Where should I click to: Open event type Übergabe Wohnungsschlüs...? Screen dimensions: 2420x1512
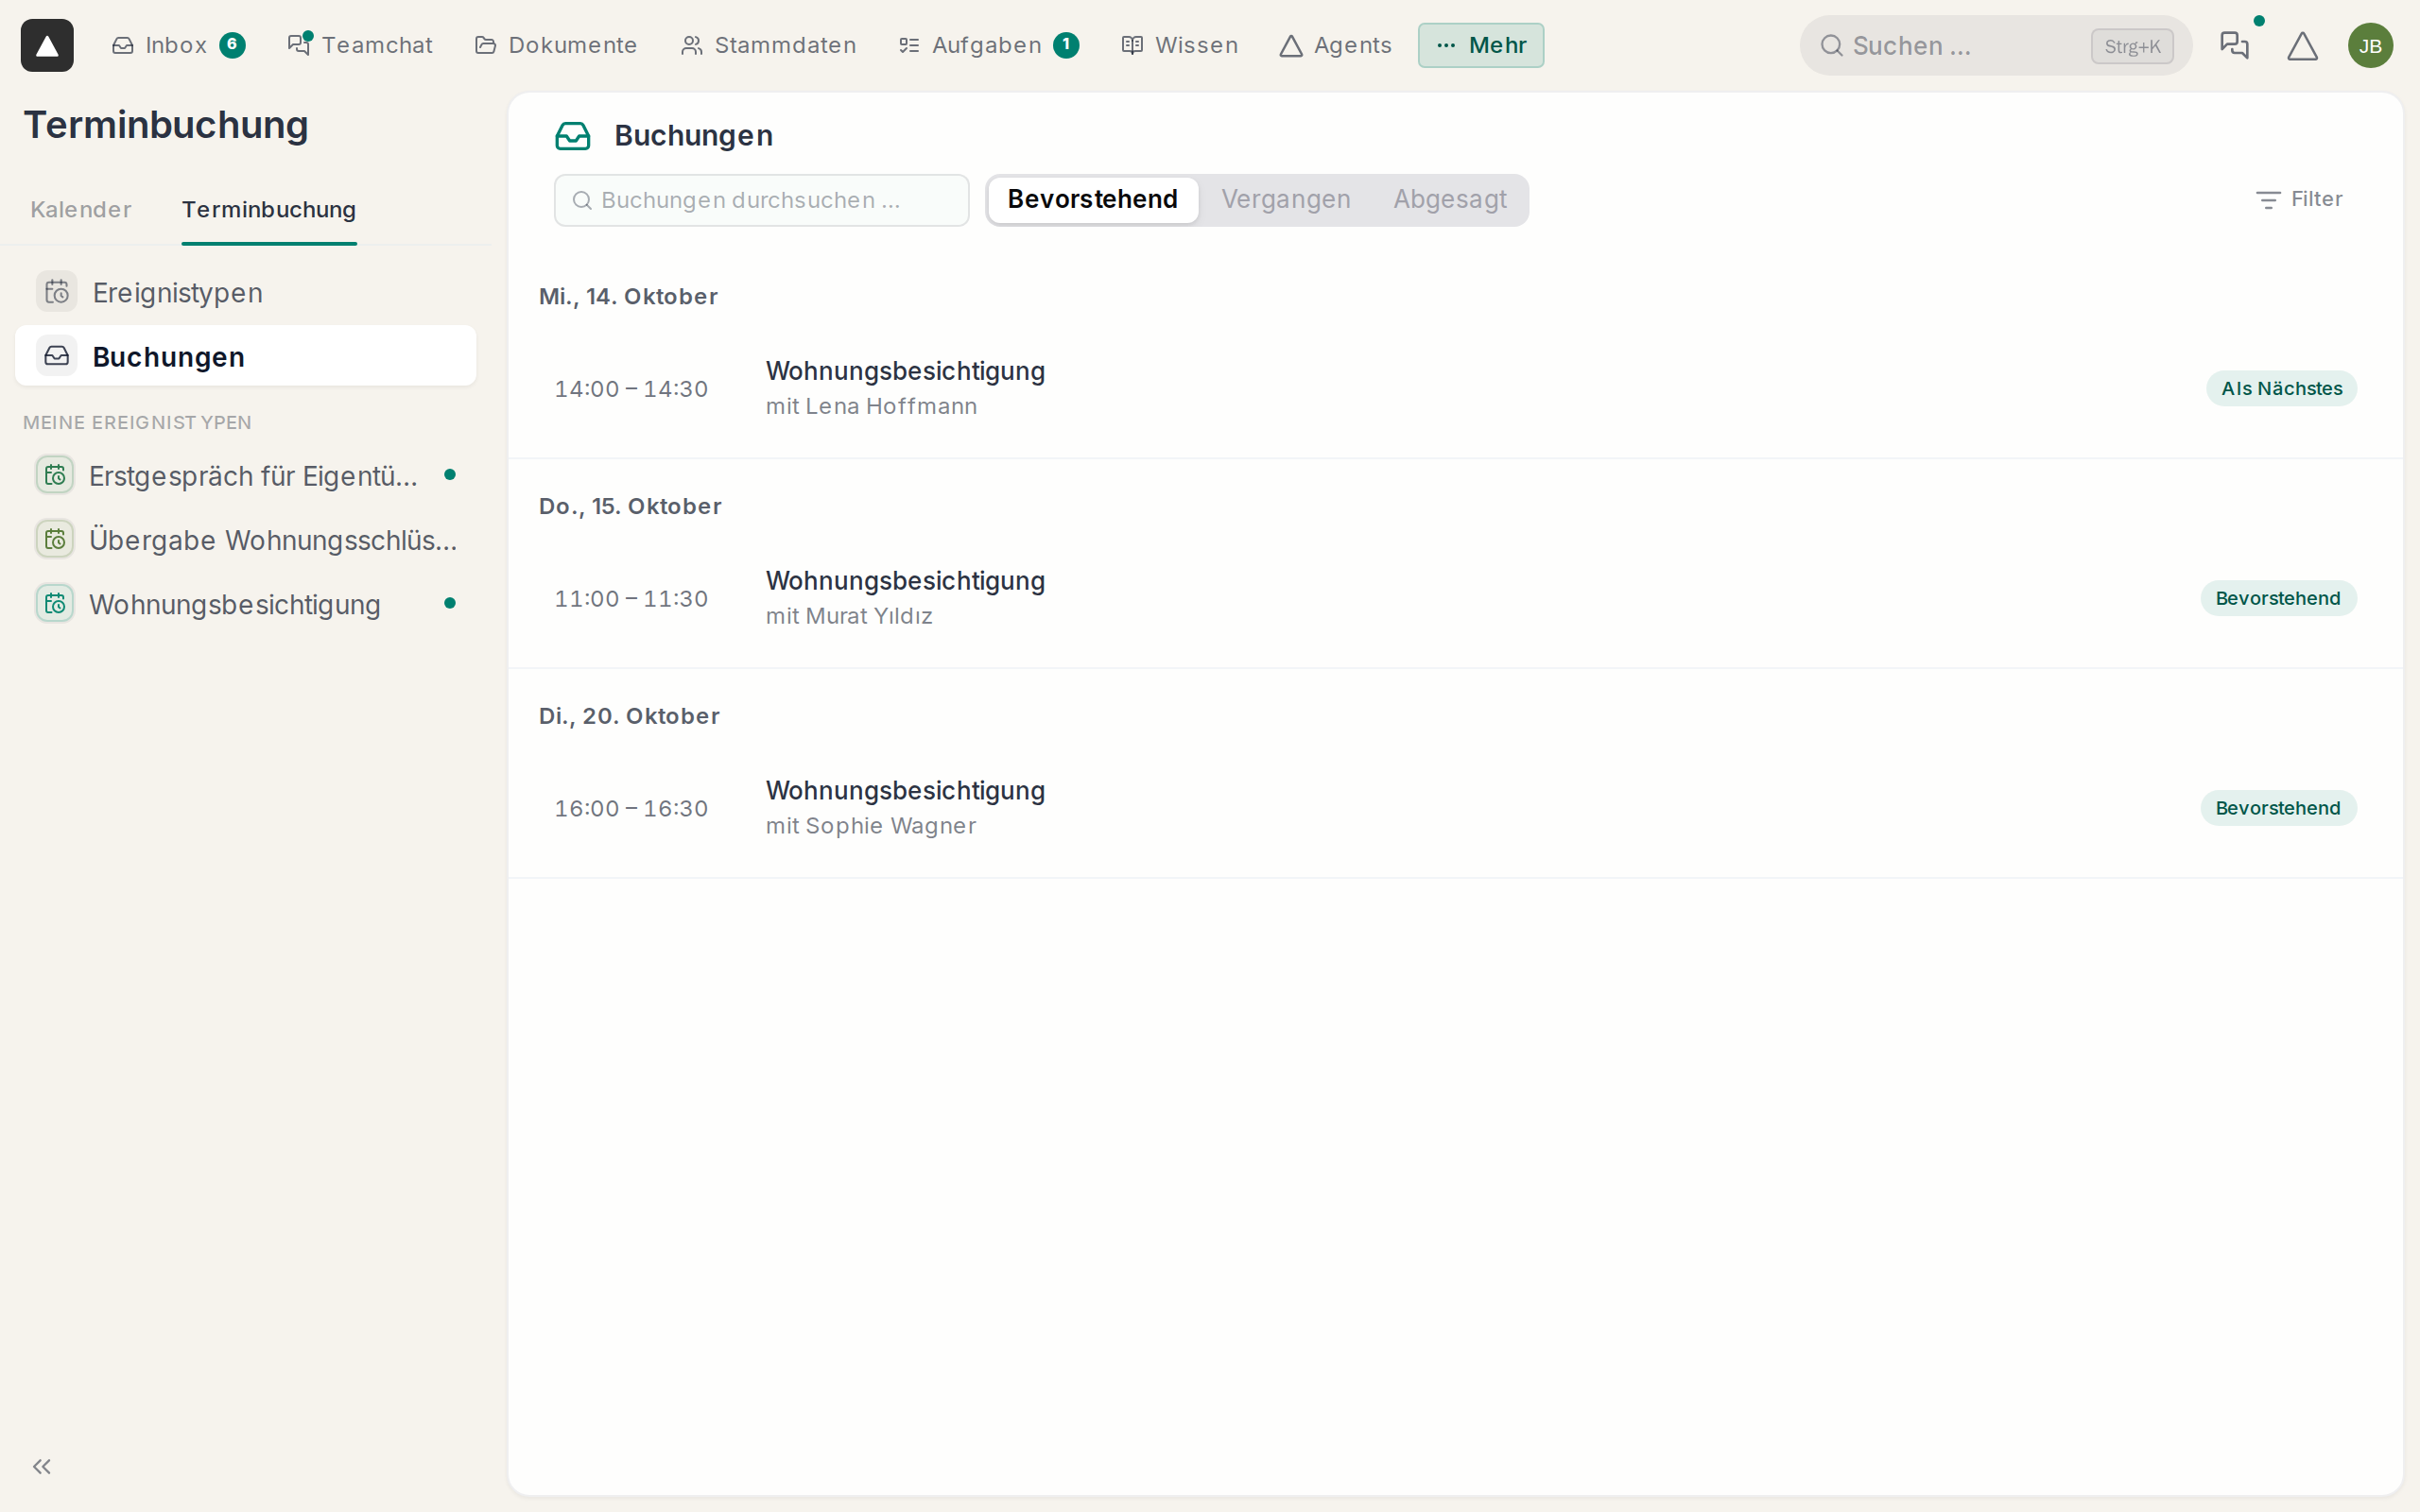click(246, 539)
